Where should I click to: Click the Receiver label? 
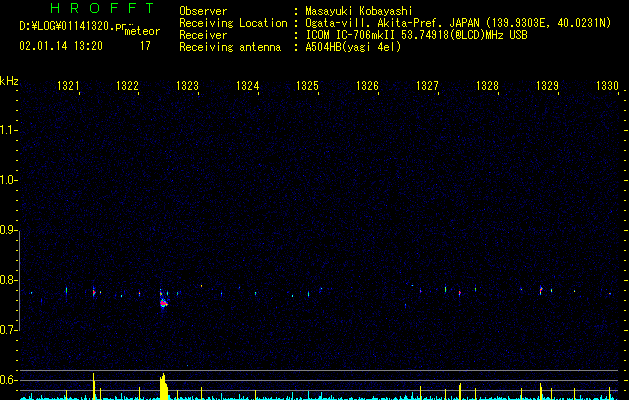(203, 35)
